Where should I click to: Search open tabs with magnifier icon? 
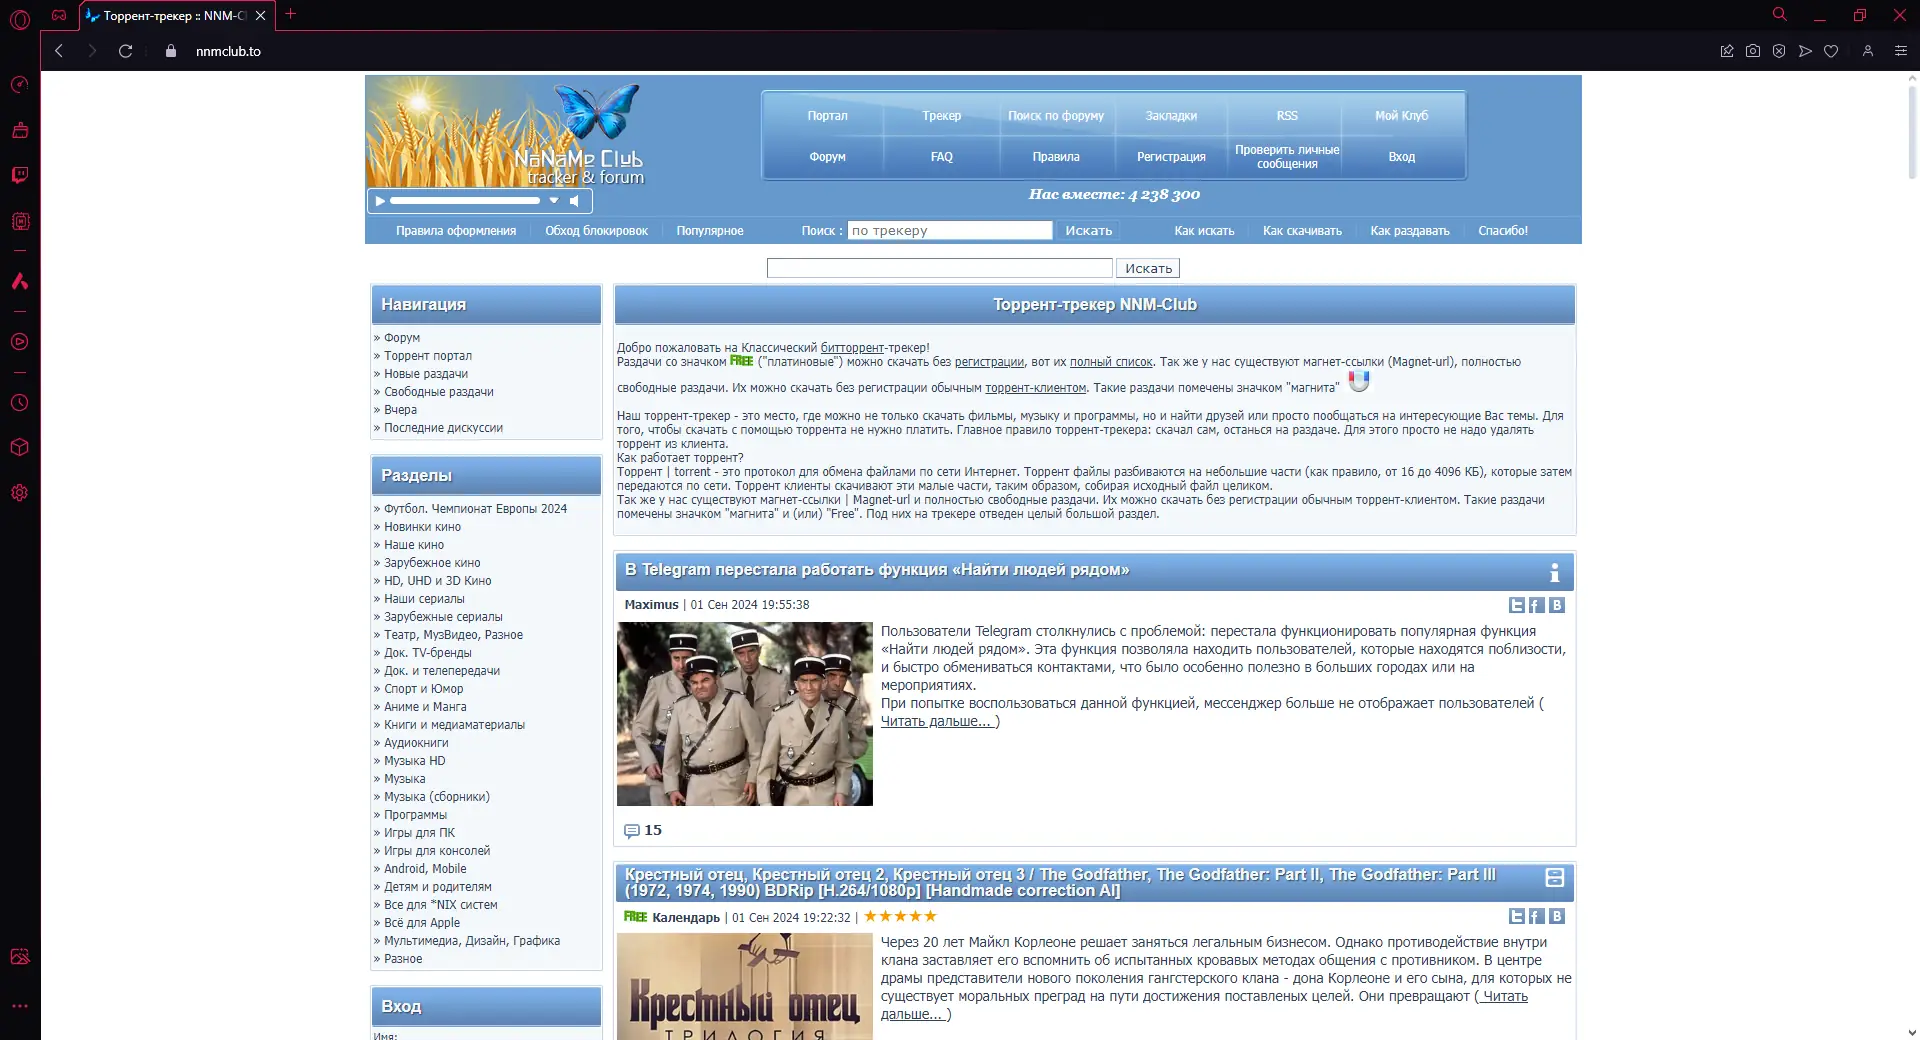(1780, 14)
